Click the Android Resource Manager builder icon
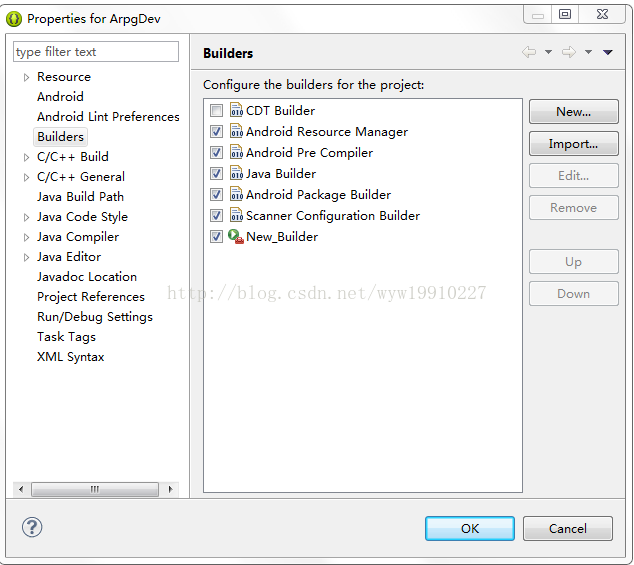 (x=237, y=131)
